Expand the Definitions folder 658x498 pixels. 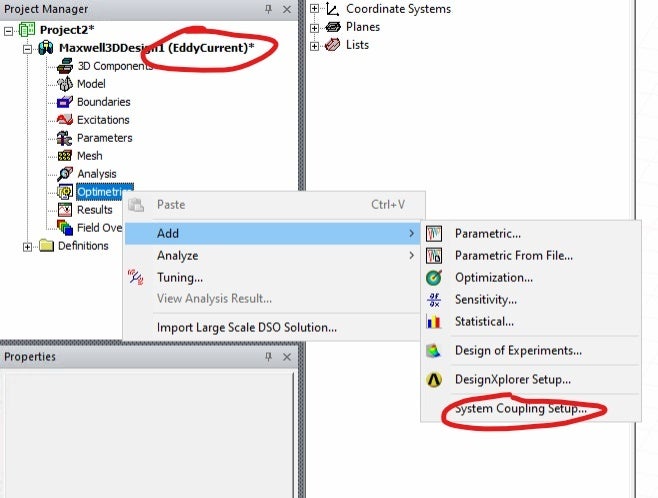(x=27, y=247)
